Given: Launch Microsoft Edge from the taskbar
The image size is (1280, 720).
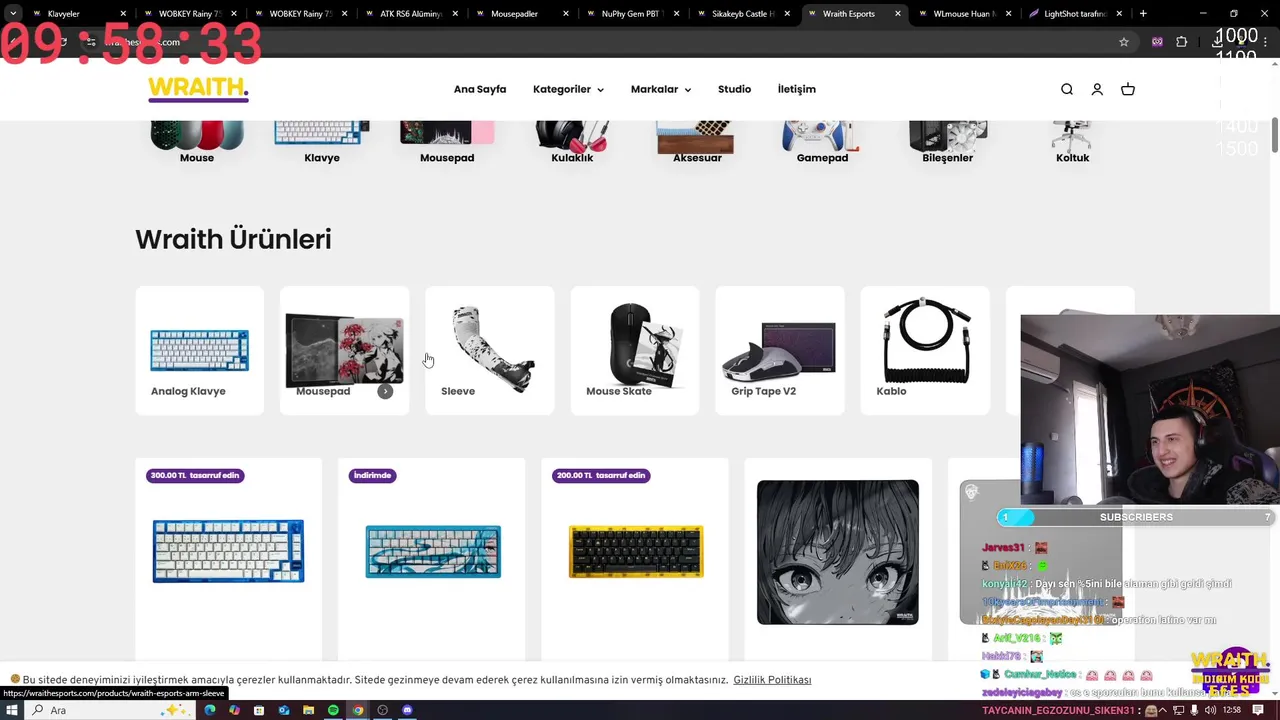Looking at the screenshot, I should (210, 710).
